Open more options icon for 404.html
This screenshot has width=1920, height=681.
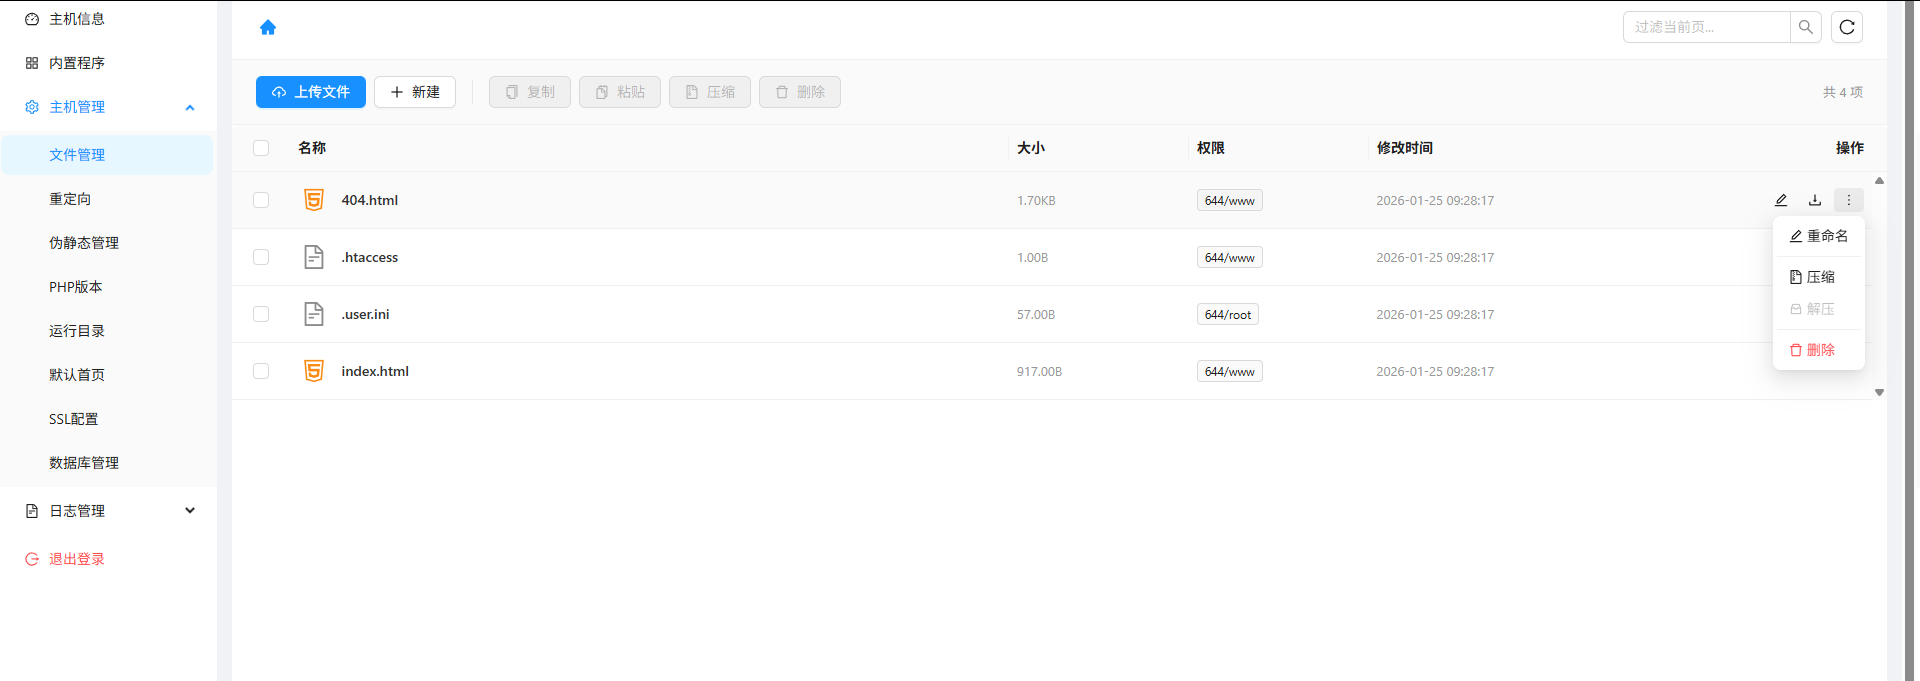tap(1848, 200)
